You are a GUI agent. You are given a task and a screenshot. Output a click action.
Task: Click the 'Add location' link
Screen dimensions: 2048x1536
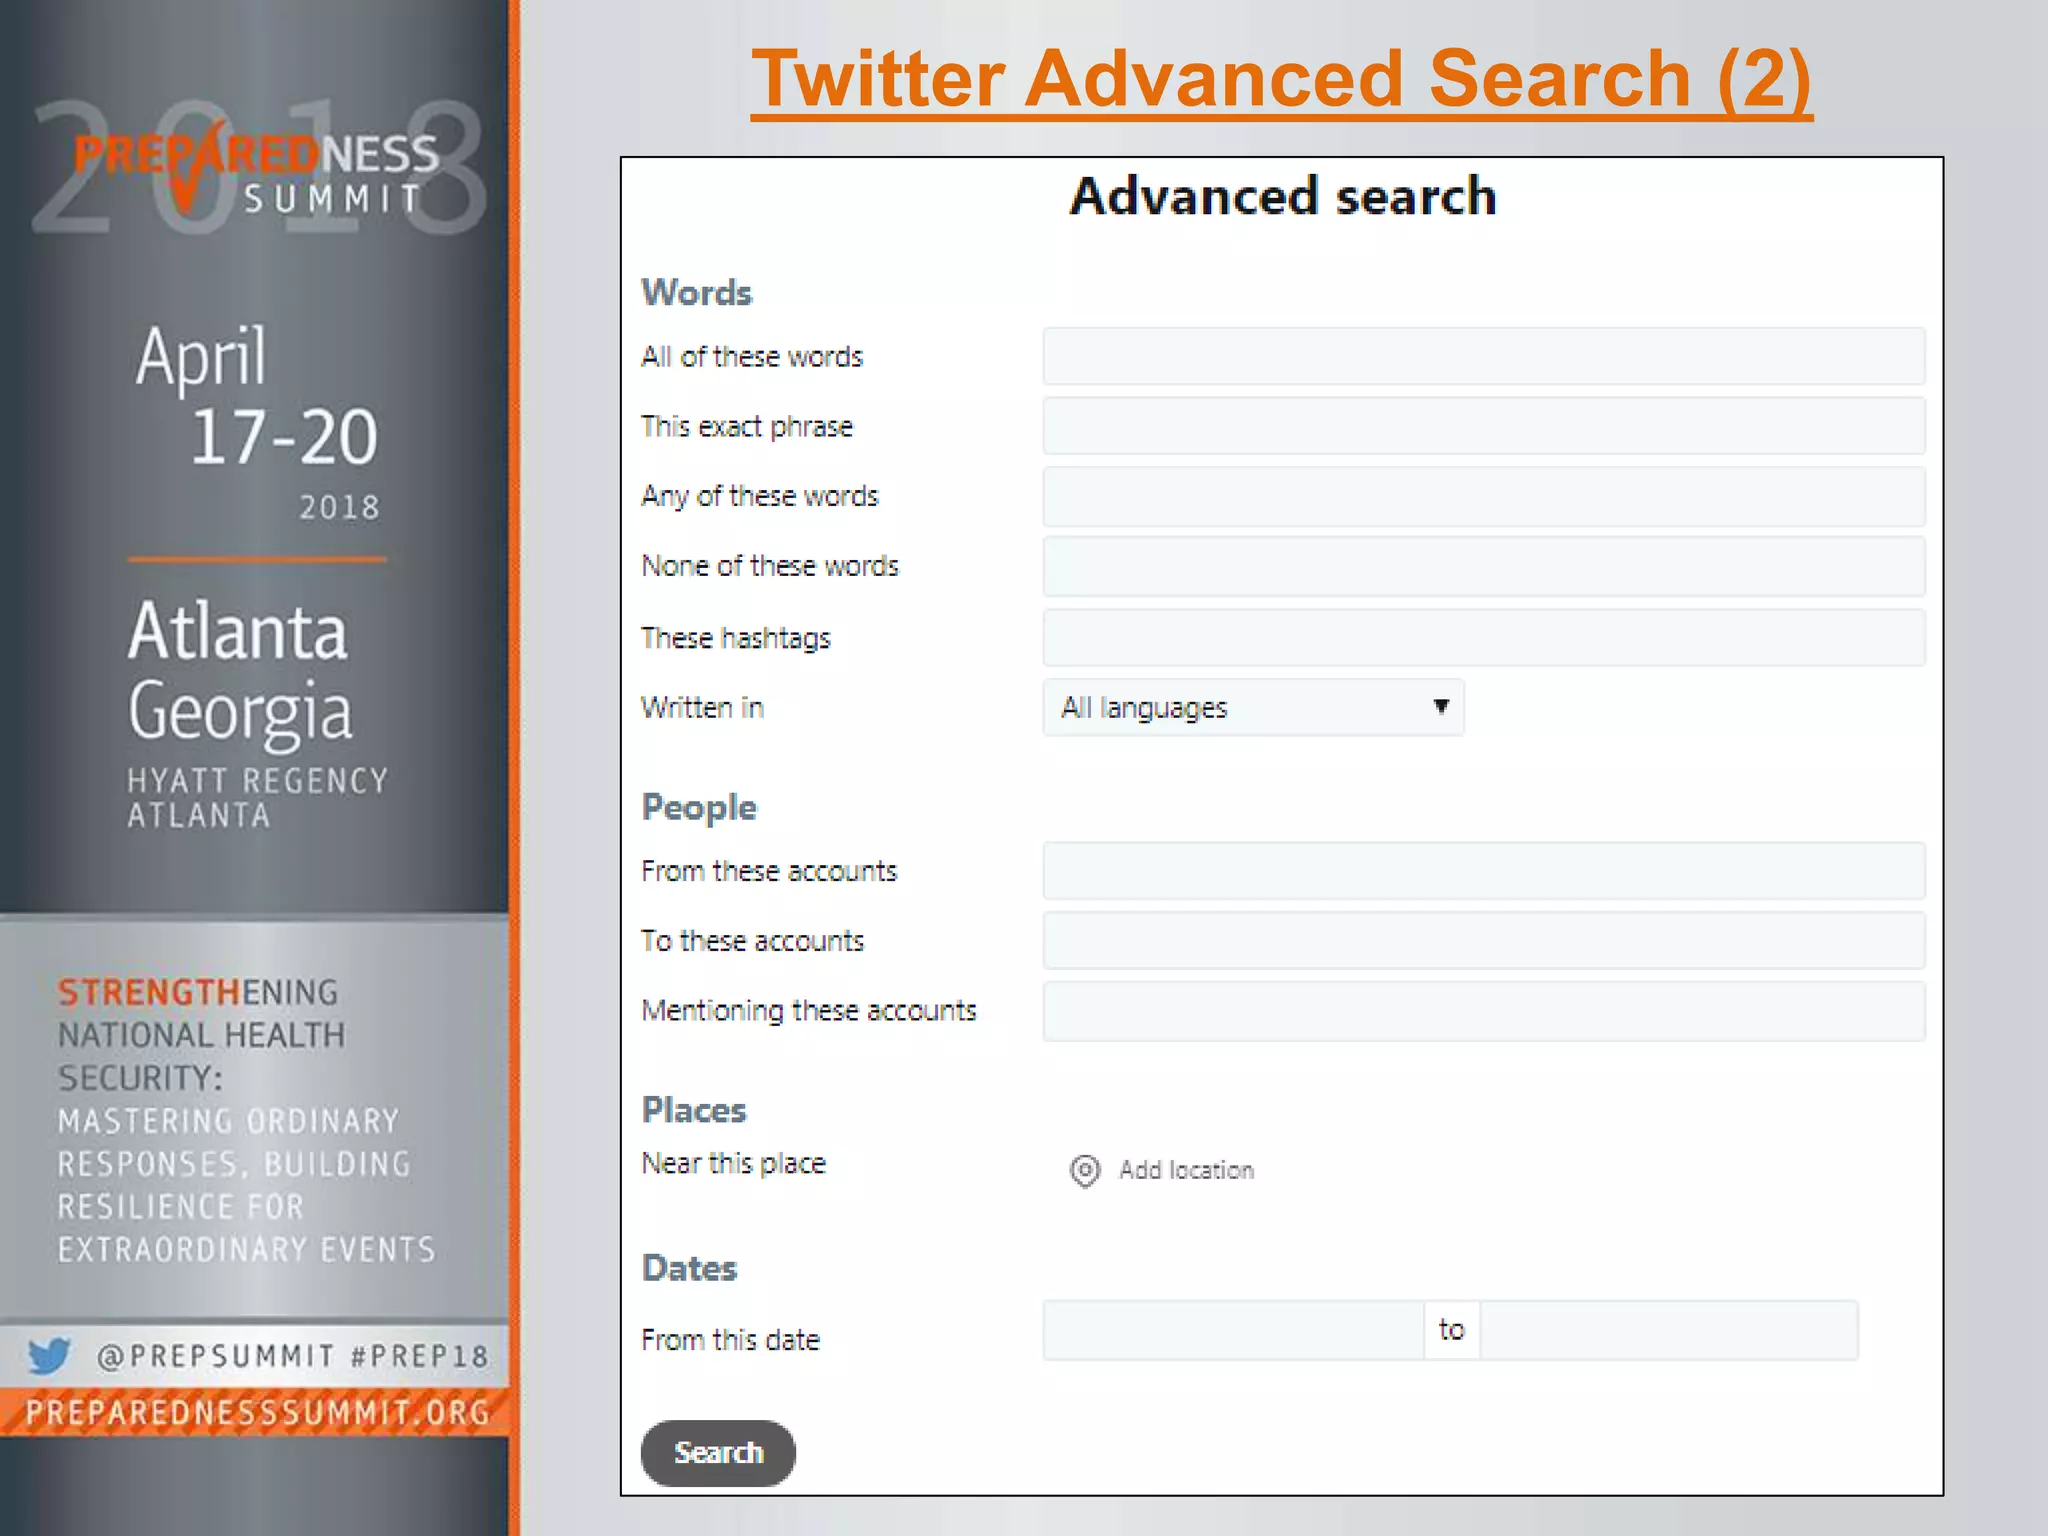pyautogui.click(x=1186, y=1170)
